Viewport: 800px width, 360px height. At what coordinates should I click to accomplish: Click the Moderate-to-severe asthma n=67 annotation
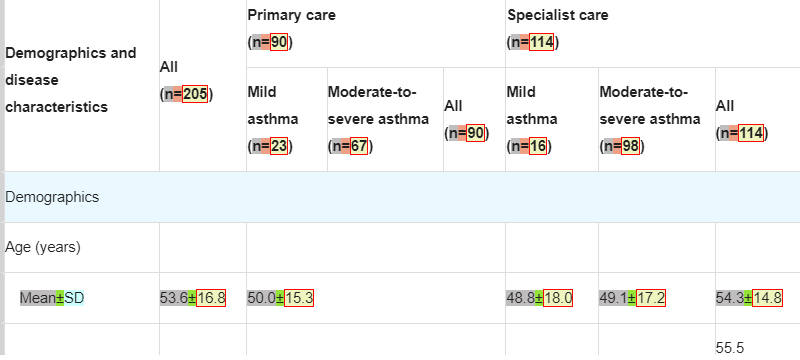point(359,146)
